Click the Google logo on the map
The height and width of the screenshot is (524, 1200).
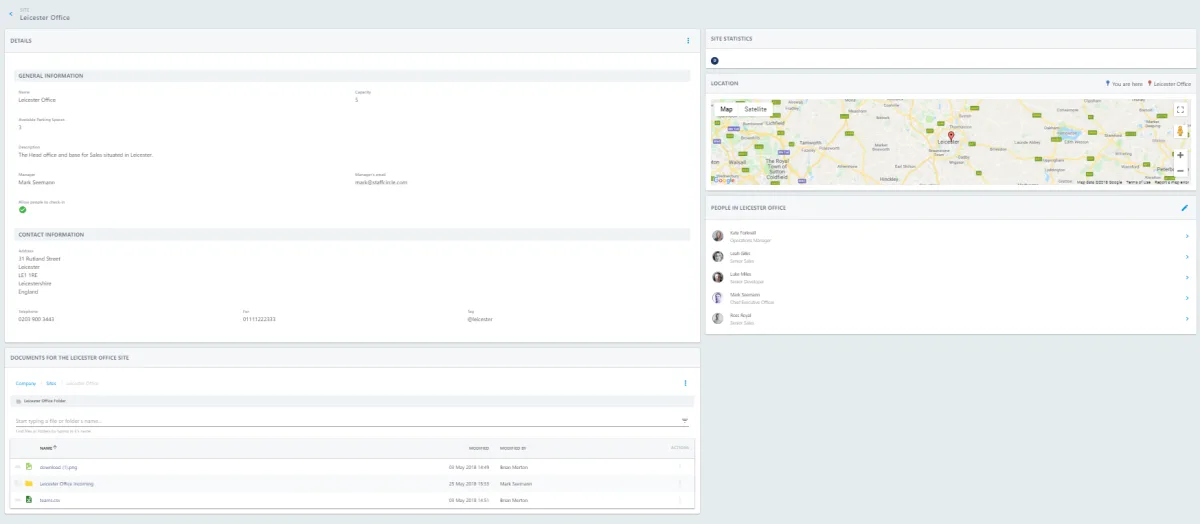[723, 181]
